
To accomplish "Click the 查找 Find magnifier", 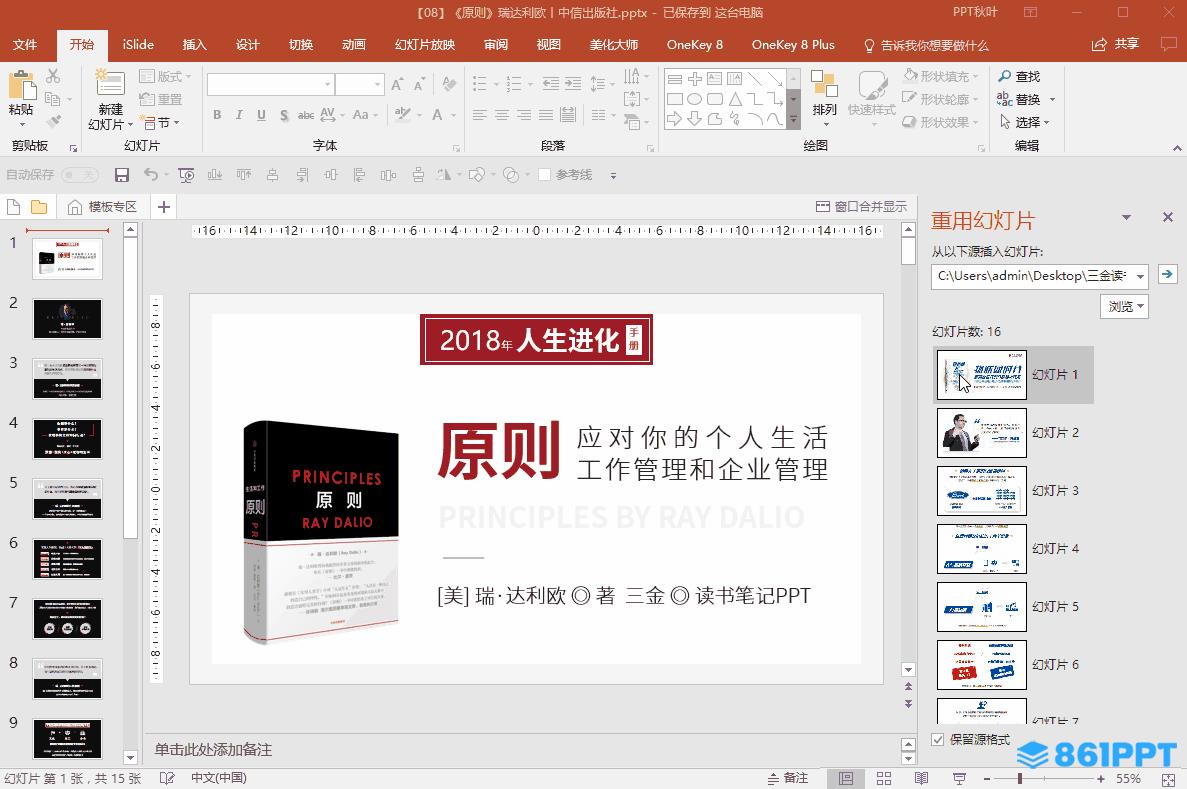I will click(1018, 76).
